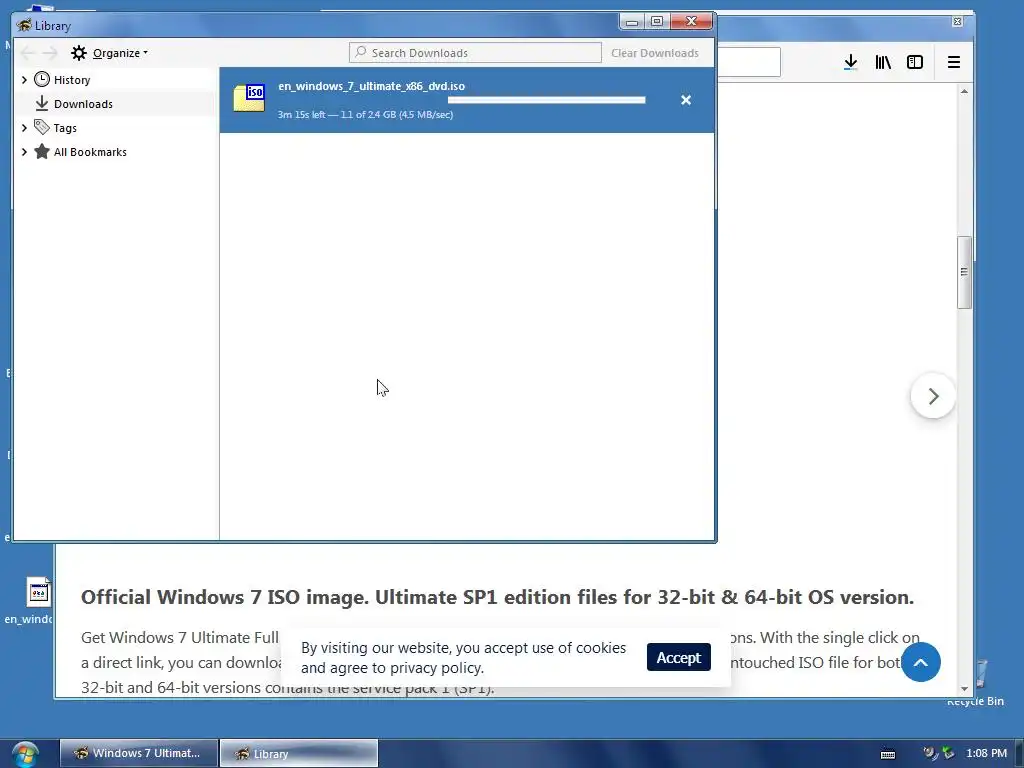
Task: Select History in the Library sidebar
Action: pos(72,80)
